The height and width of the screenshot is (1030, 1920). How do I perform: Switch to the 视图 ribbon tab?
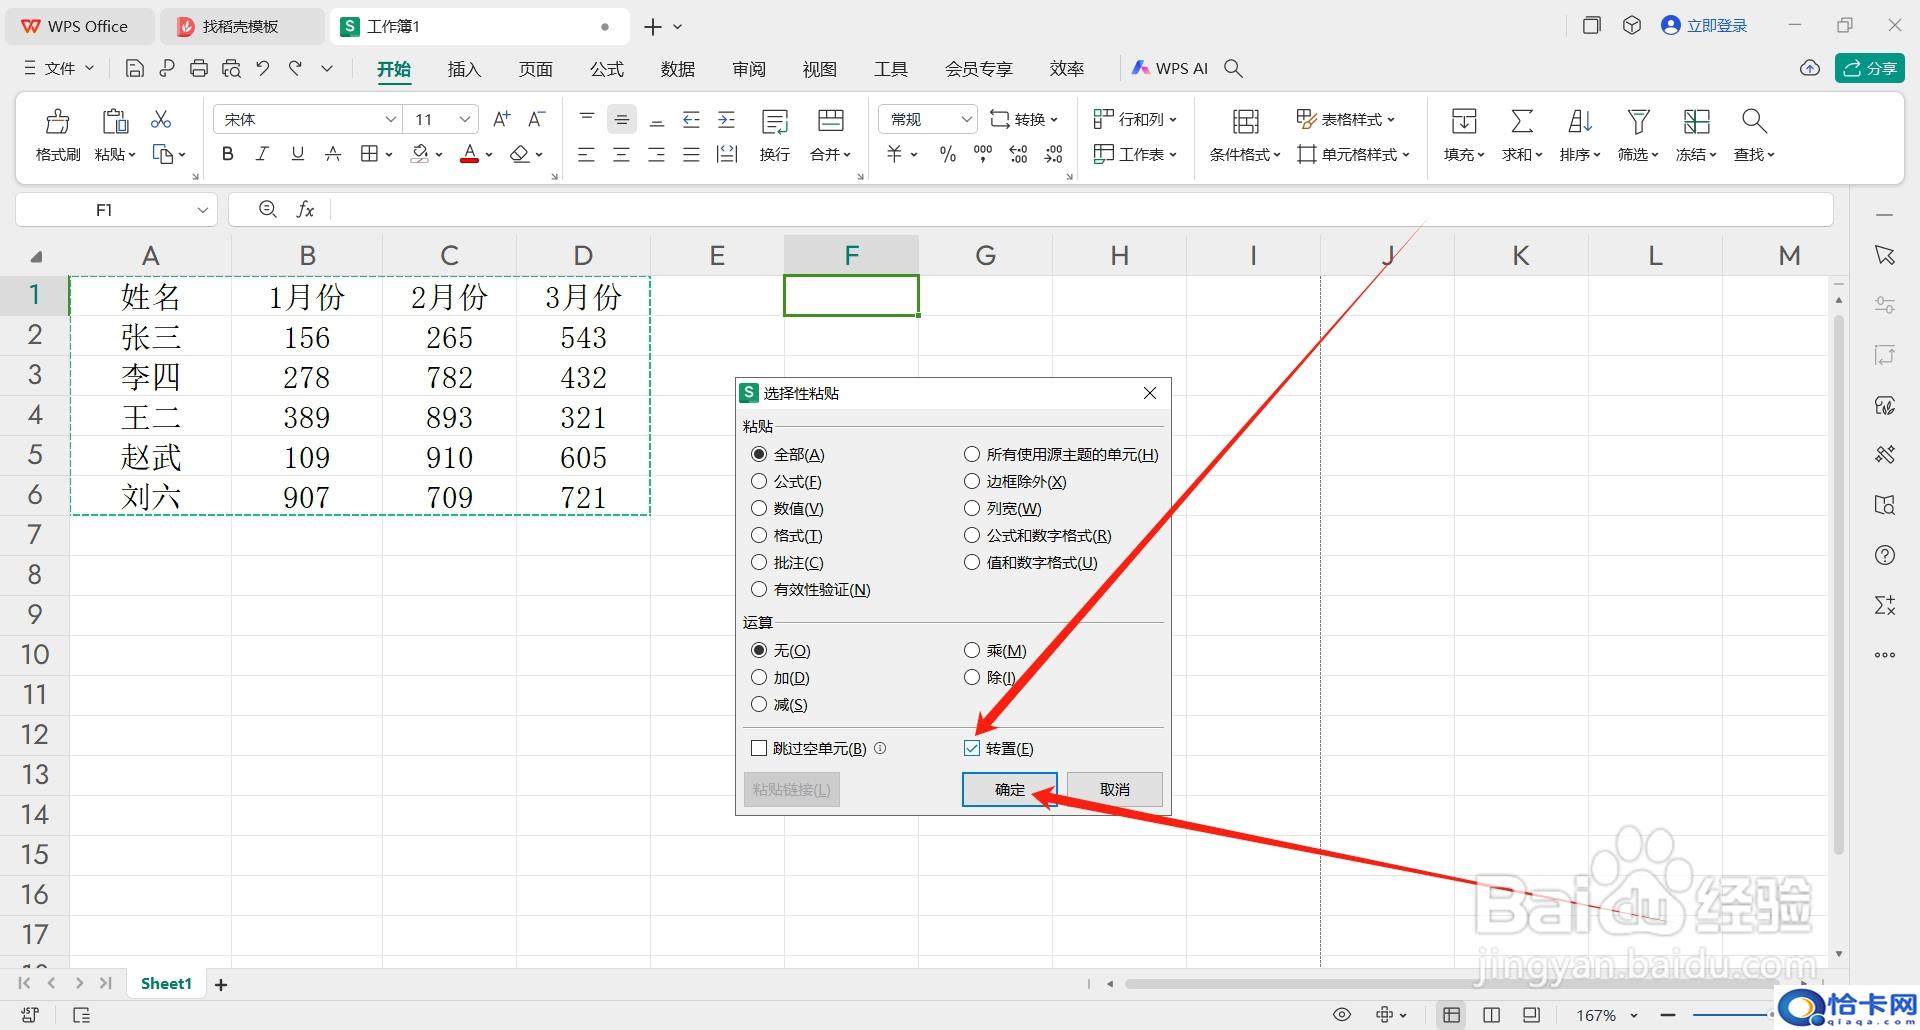point(819,69)
